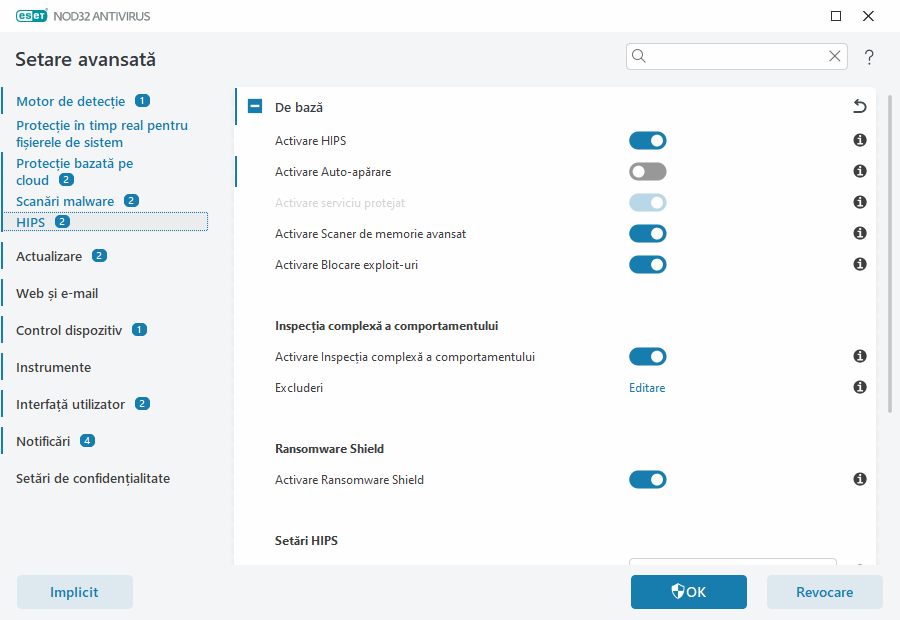Image resolution: width=900 pixels, height=620 pixels.
Task: Open the Web și e-mail section
Action: [x=57, y=294]
